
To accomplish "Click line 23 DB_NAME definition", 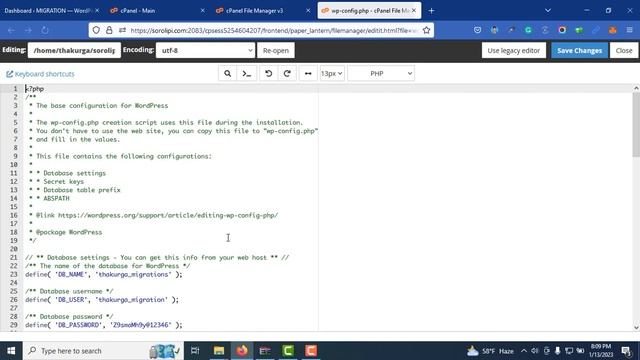I will click(x=104, y=274).
